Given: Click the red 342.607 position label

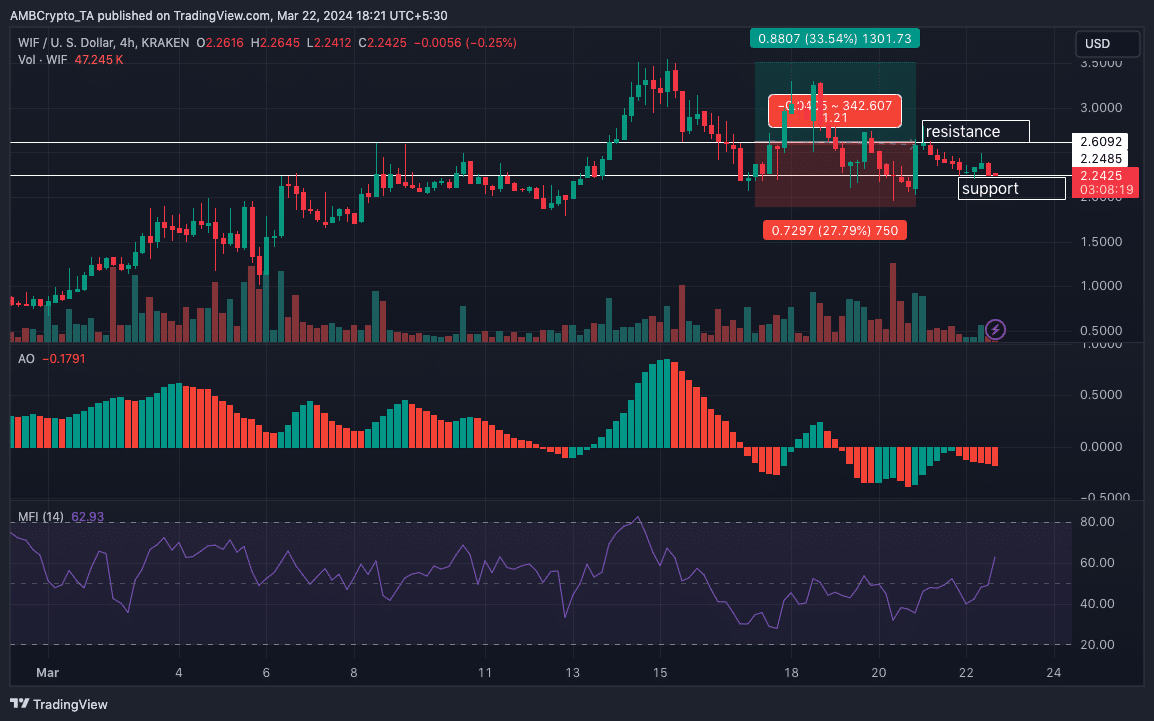Looking at the screenshot, I should click(835, 111).
